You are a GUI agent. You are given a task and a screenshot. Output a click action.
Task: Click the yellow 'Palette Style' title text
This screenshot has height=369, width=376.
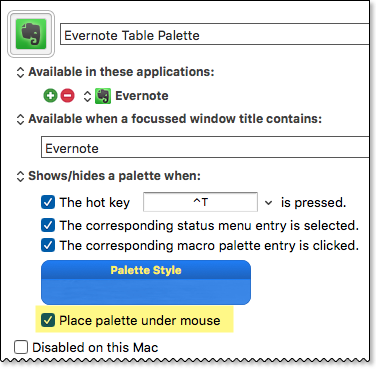[x=146, y=270]
